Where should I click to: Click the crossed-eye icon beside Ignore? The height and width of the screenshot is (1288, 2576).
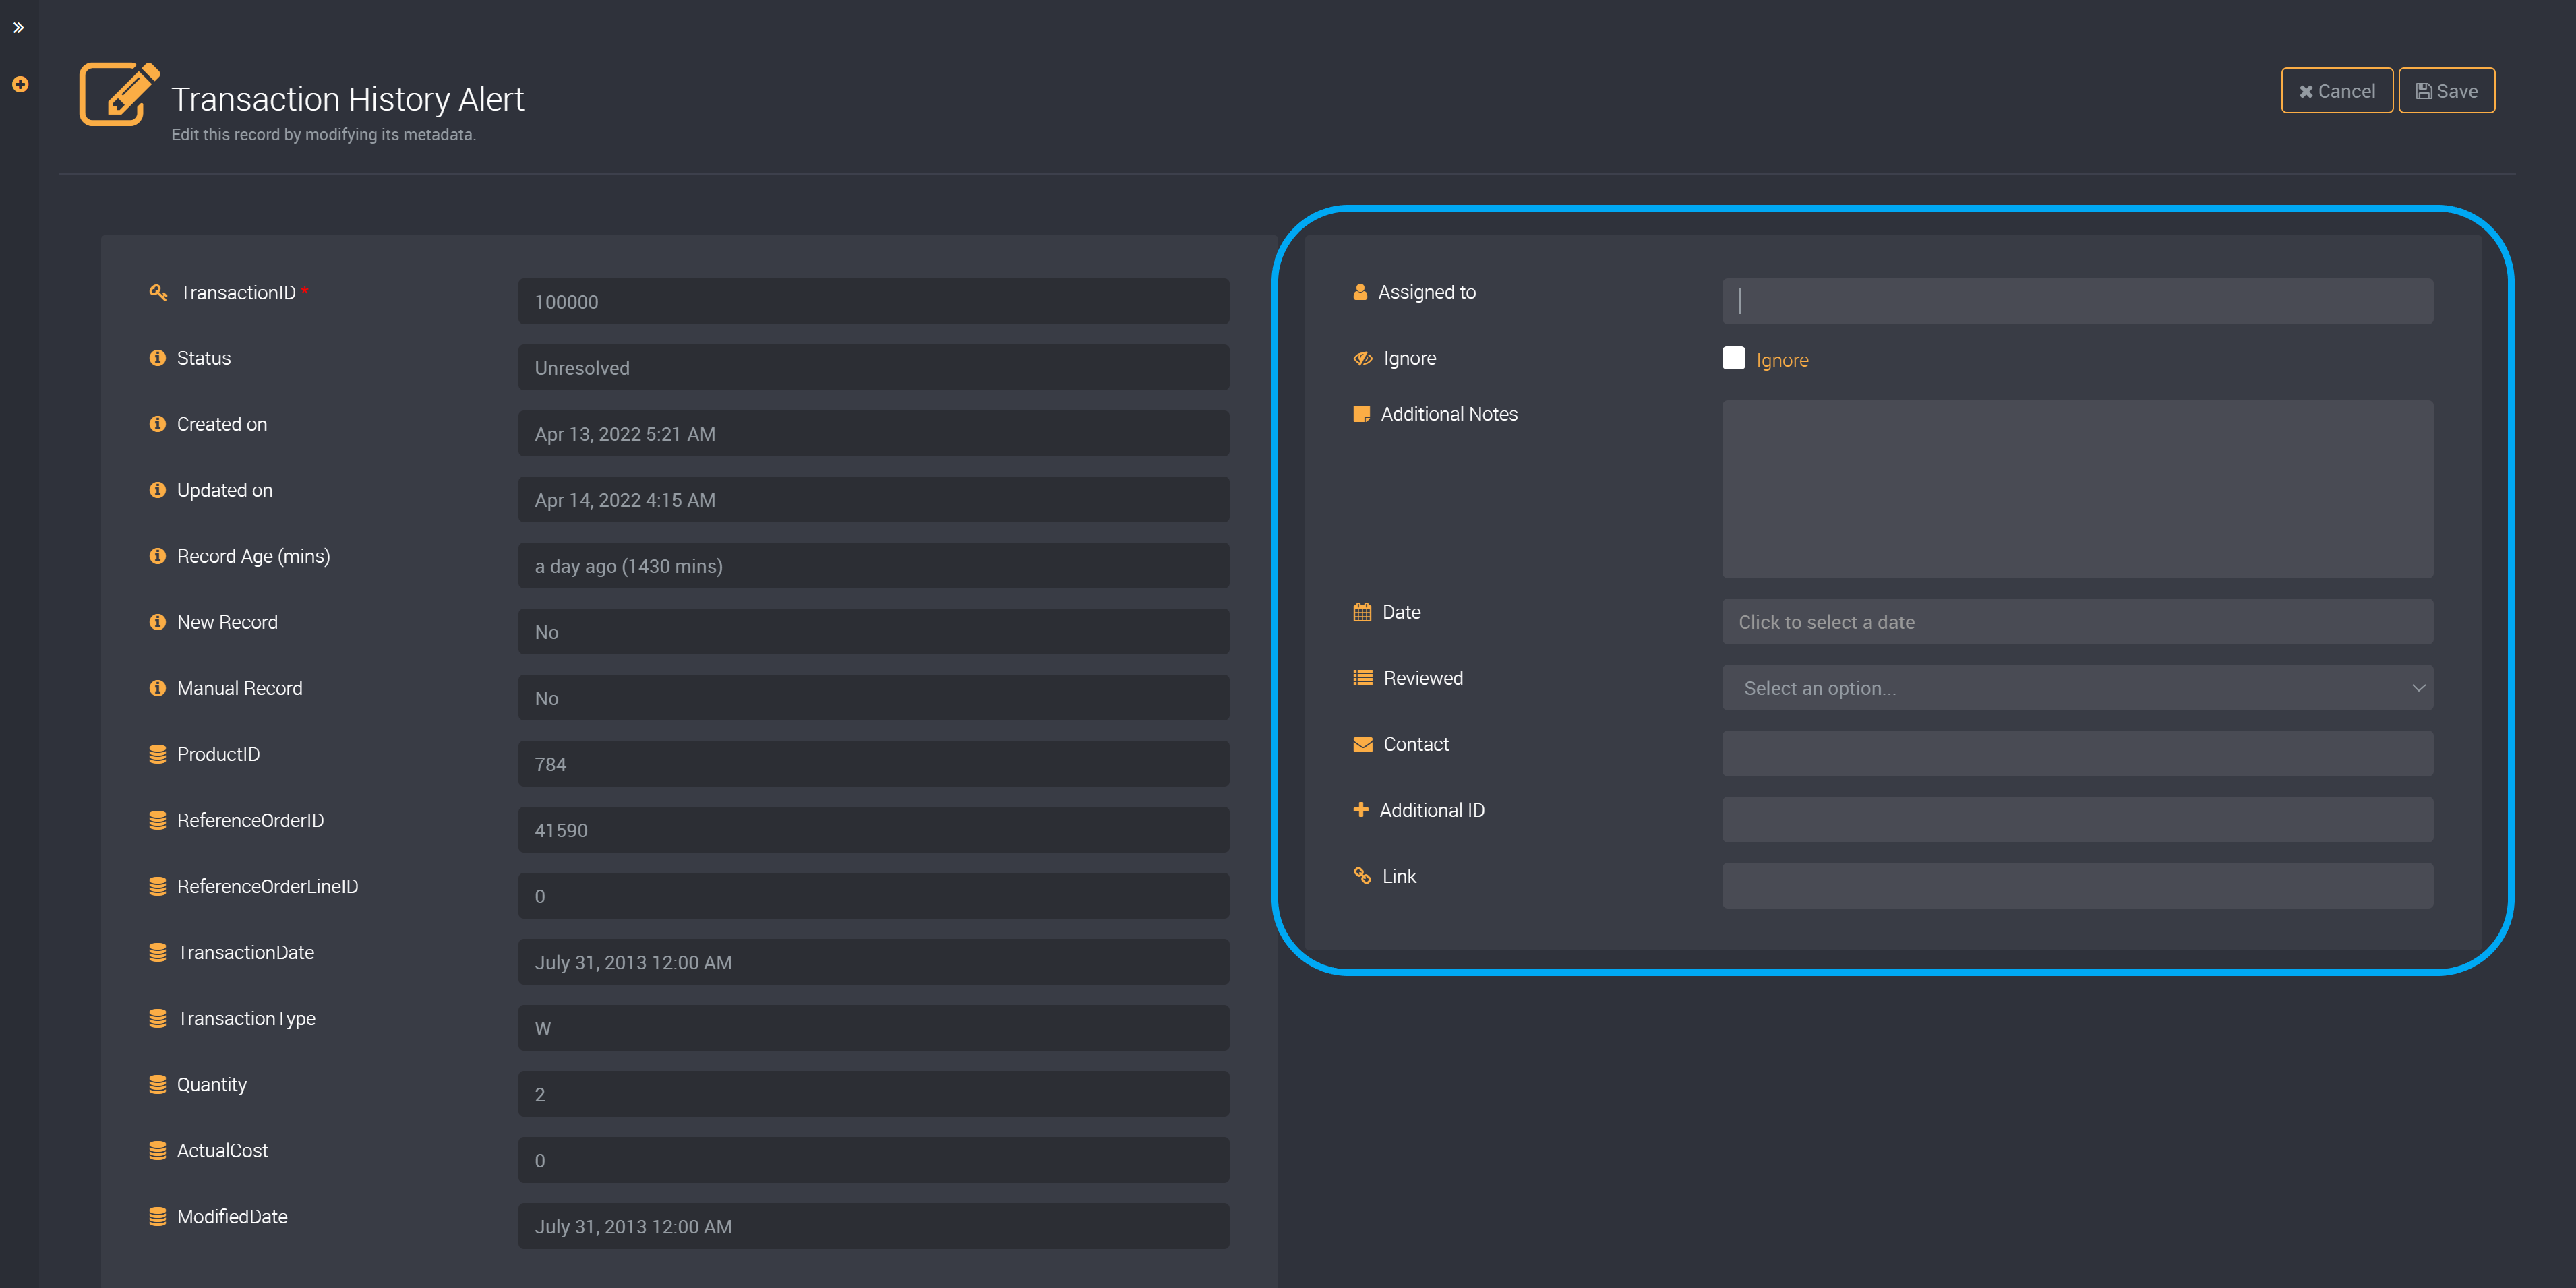click(x=1363, y=358)
